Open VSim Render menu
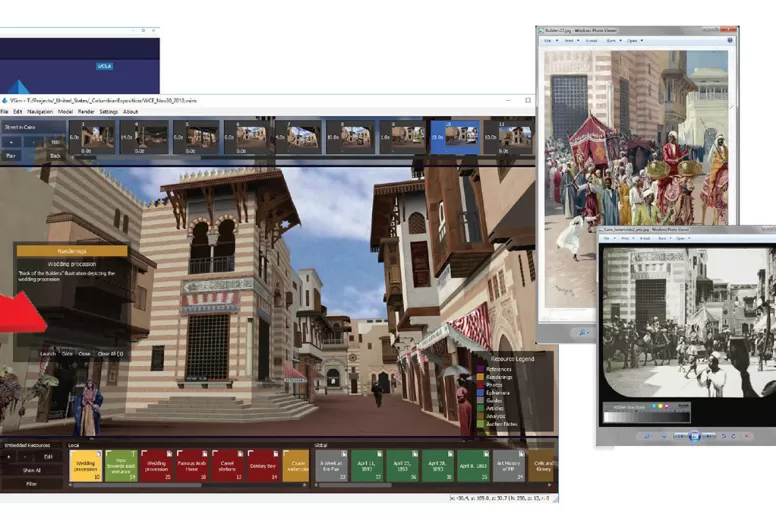 [x=86, y=112]
